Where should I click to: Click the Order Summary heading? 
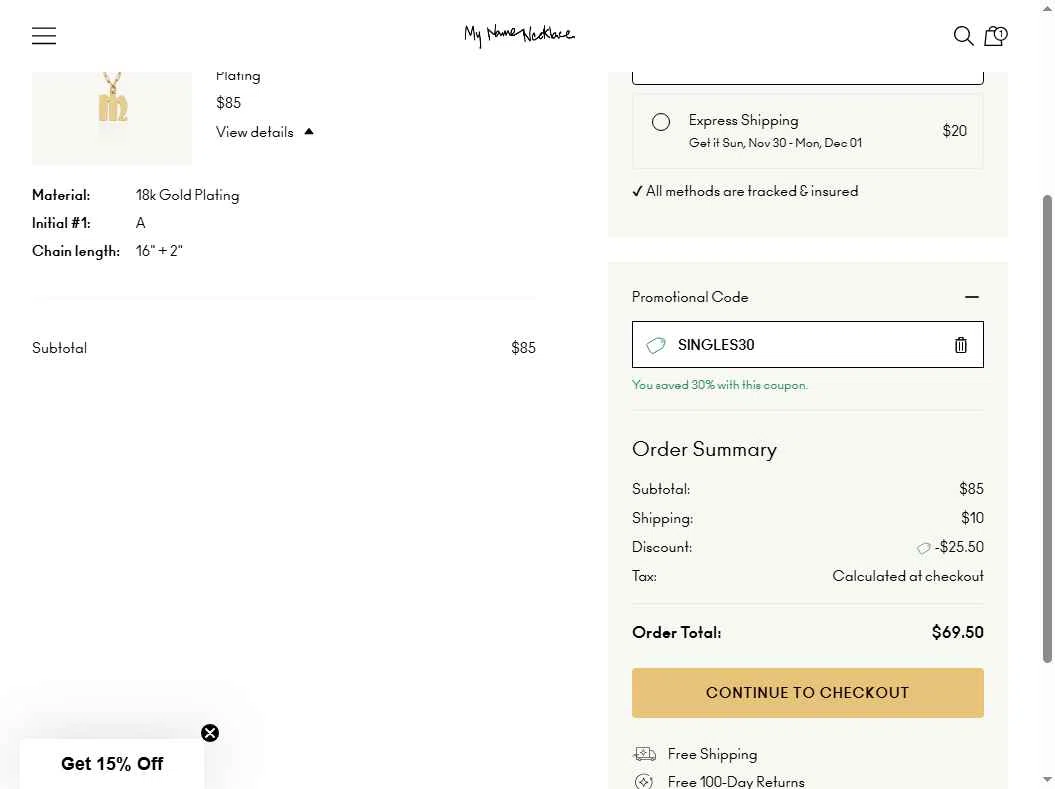pyautogui.click(x=704, y=449)
